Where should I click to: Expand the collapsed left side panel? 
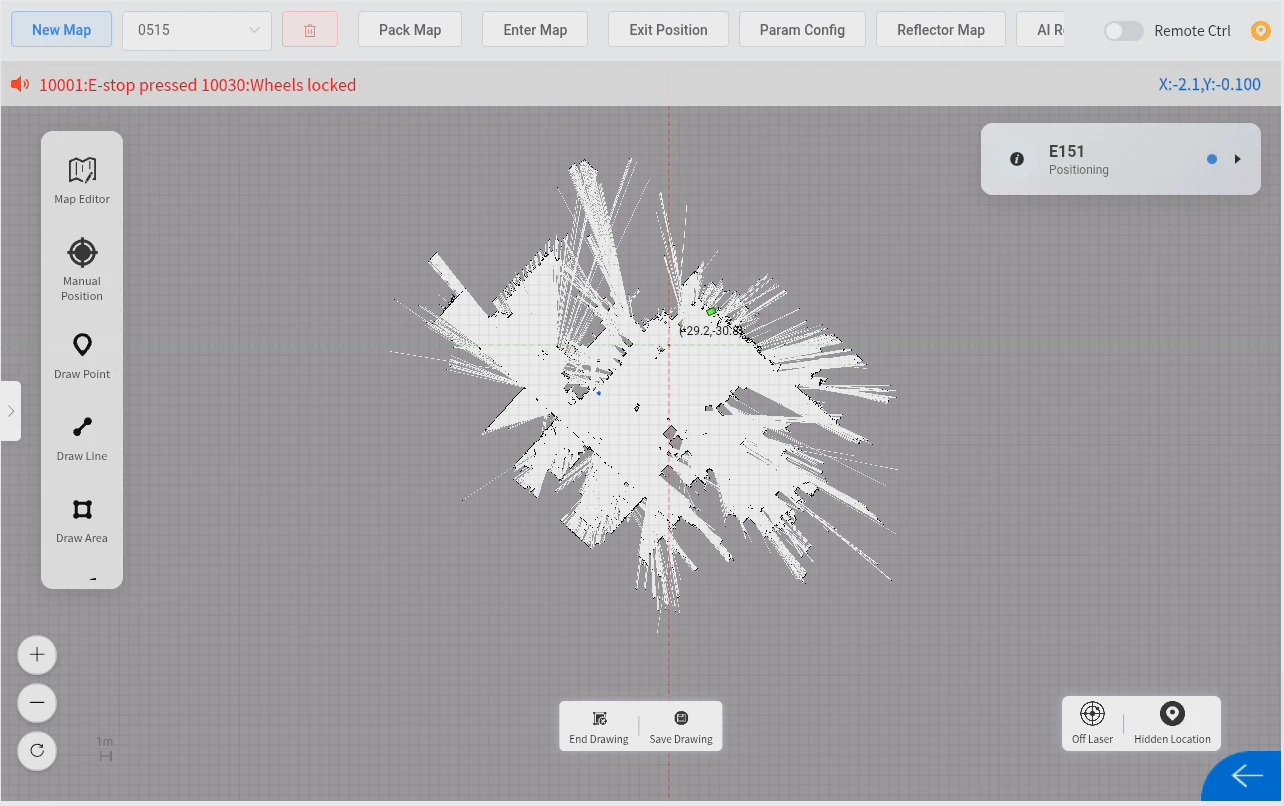pyautogui.click(x=10, y=411)
